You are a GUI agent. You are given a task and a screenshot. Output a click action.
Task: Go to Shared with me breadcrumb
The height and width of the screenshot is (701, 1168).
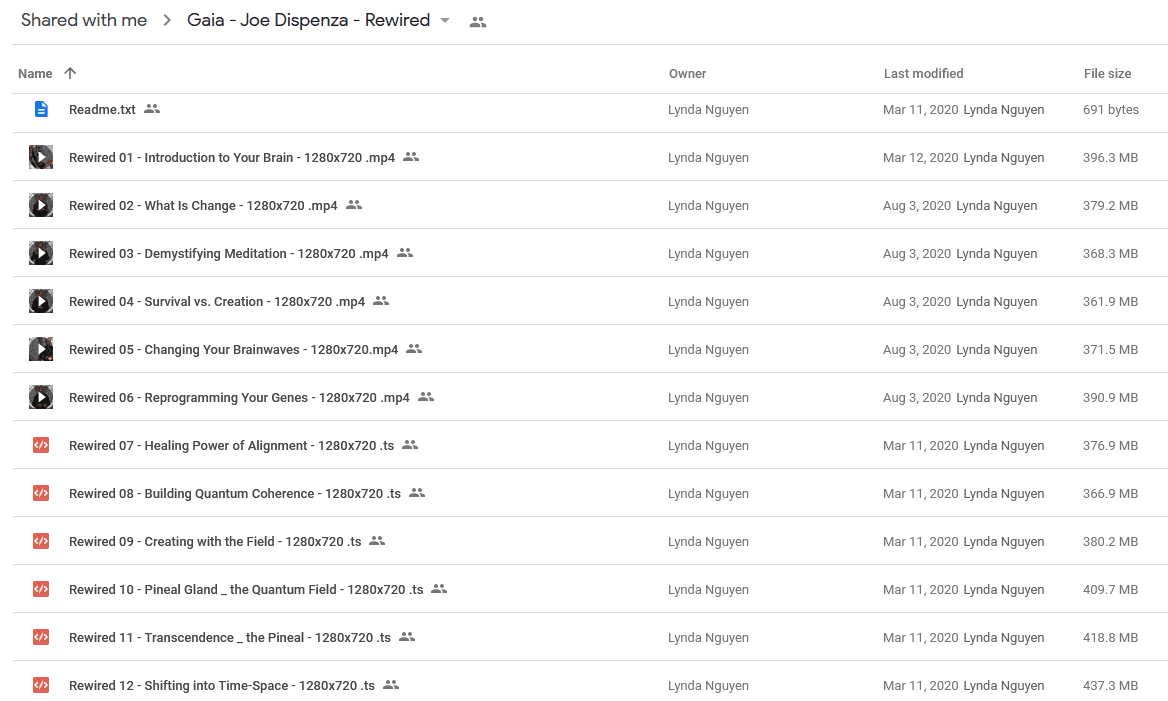tap(83, 20)
